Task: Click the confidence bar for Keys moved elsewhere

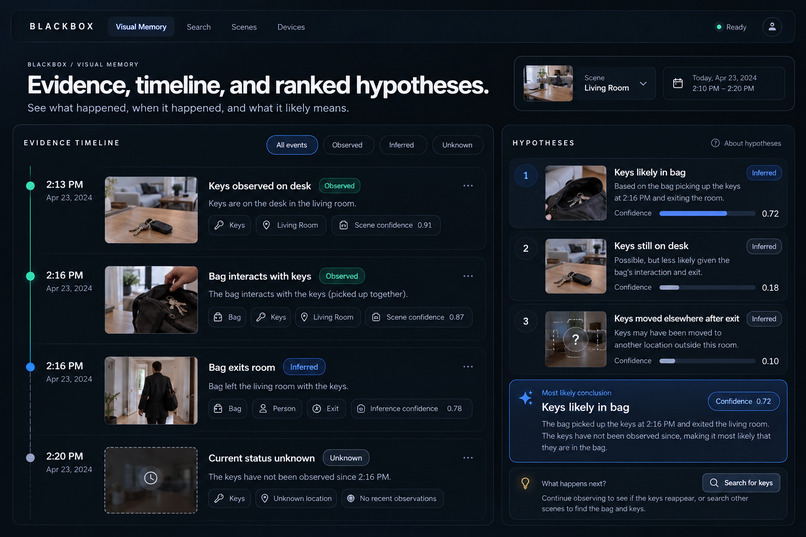Action: 707,361
